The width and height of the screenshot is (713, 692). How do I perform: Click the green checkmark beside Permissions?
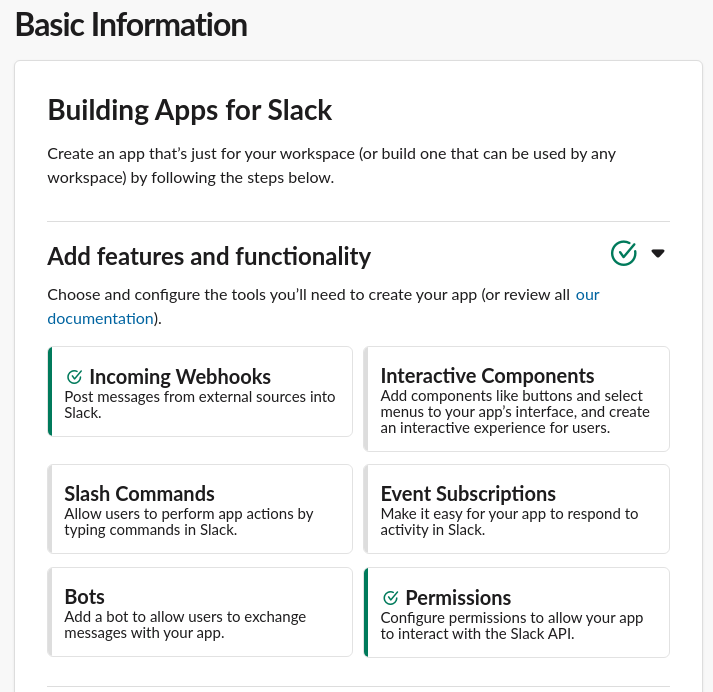[391, 597]
